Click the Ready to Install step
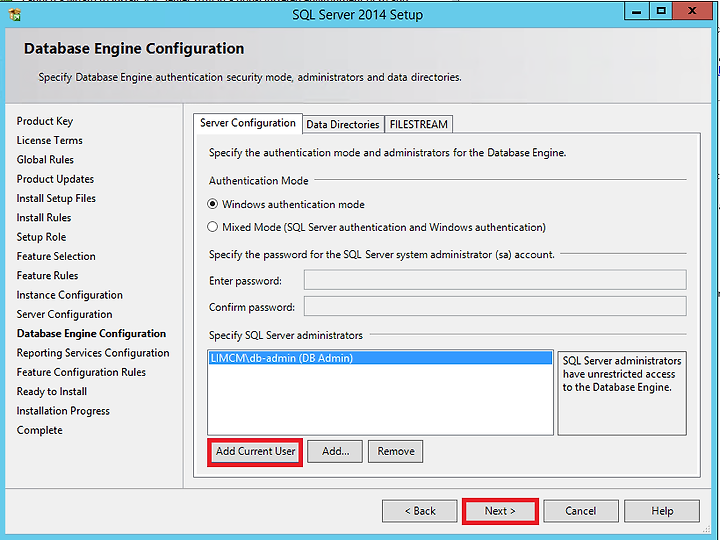 tap(51, 391)
